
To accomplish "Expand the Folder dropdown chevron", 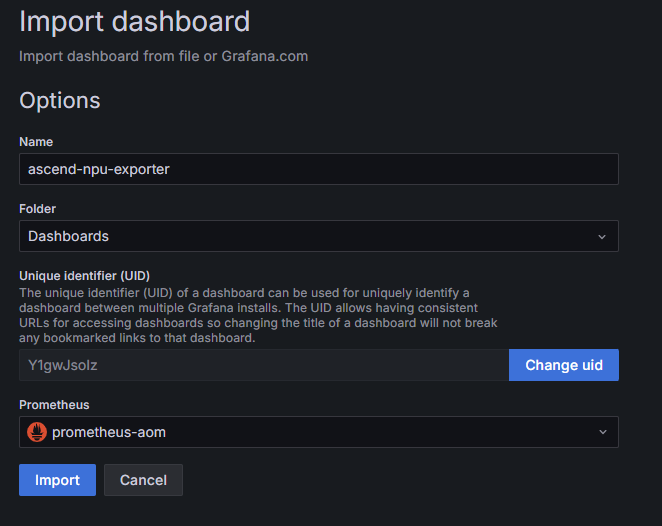I will tap(602, 237).
